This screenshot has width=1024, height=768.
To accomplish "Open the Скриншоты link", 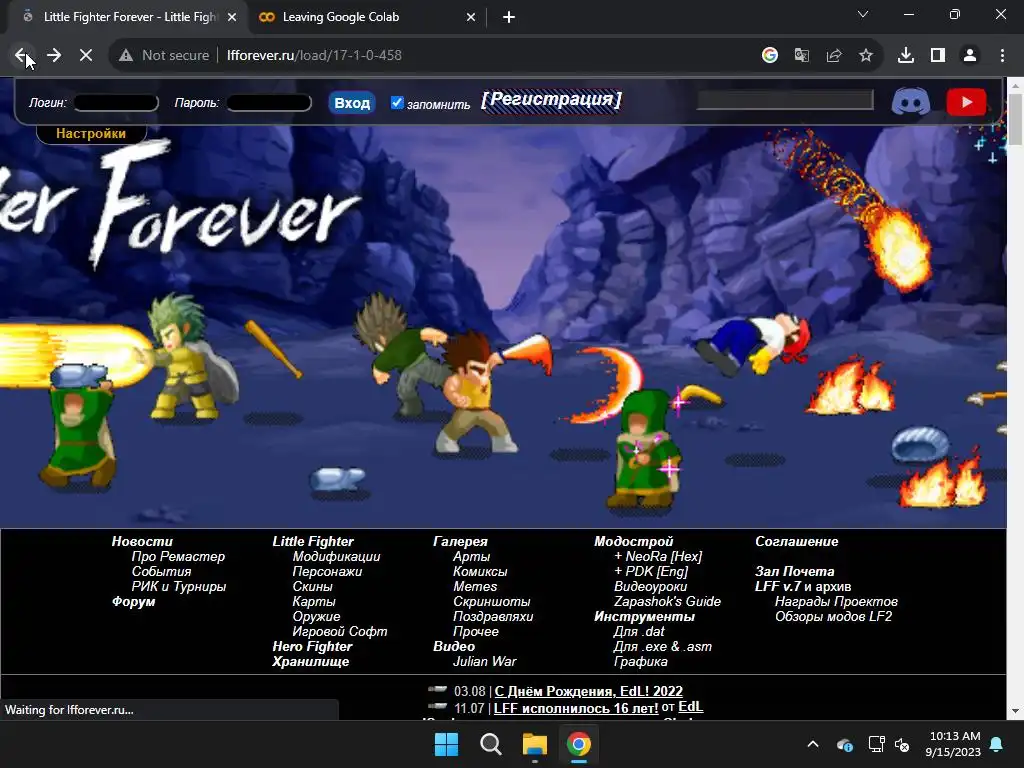I will [492, 601].
